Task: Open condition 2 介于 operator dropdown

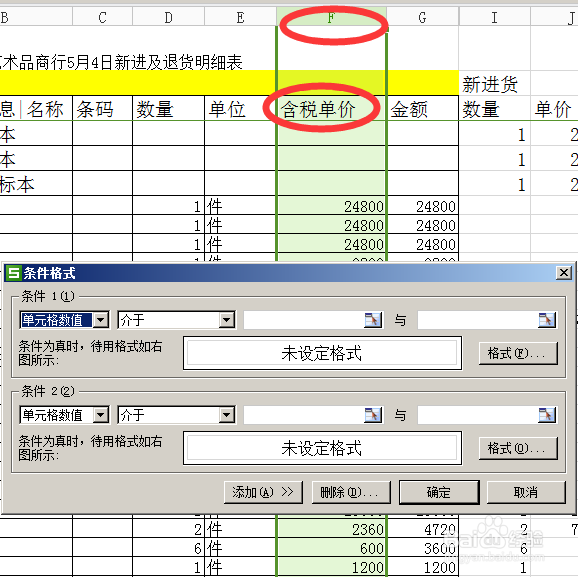Action: click(x=227, y=415)
